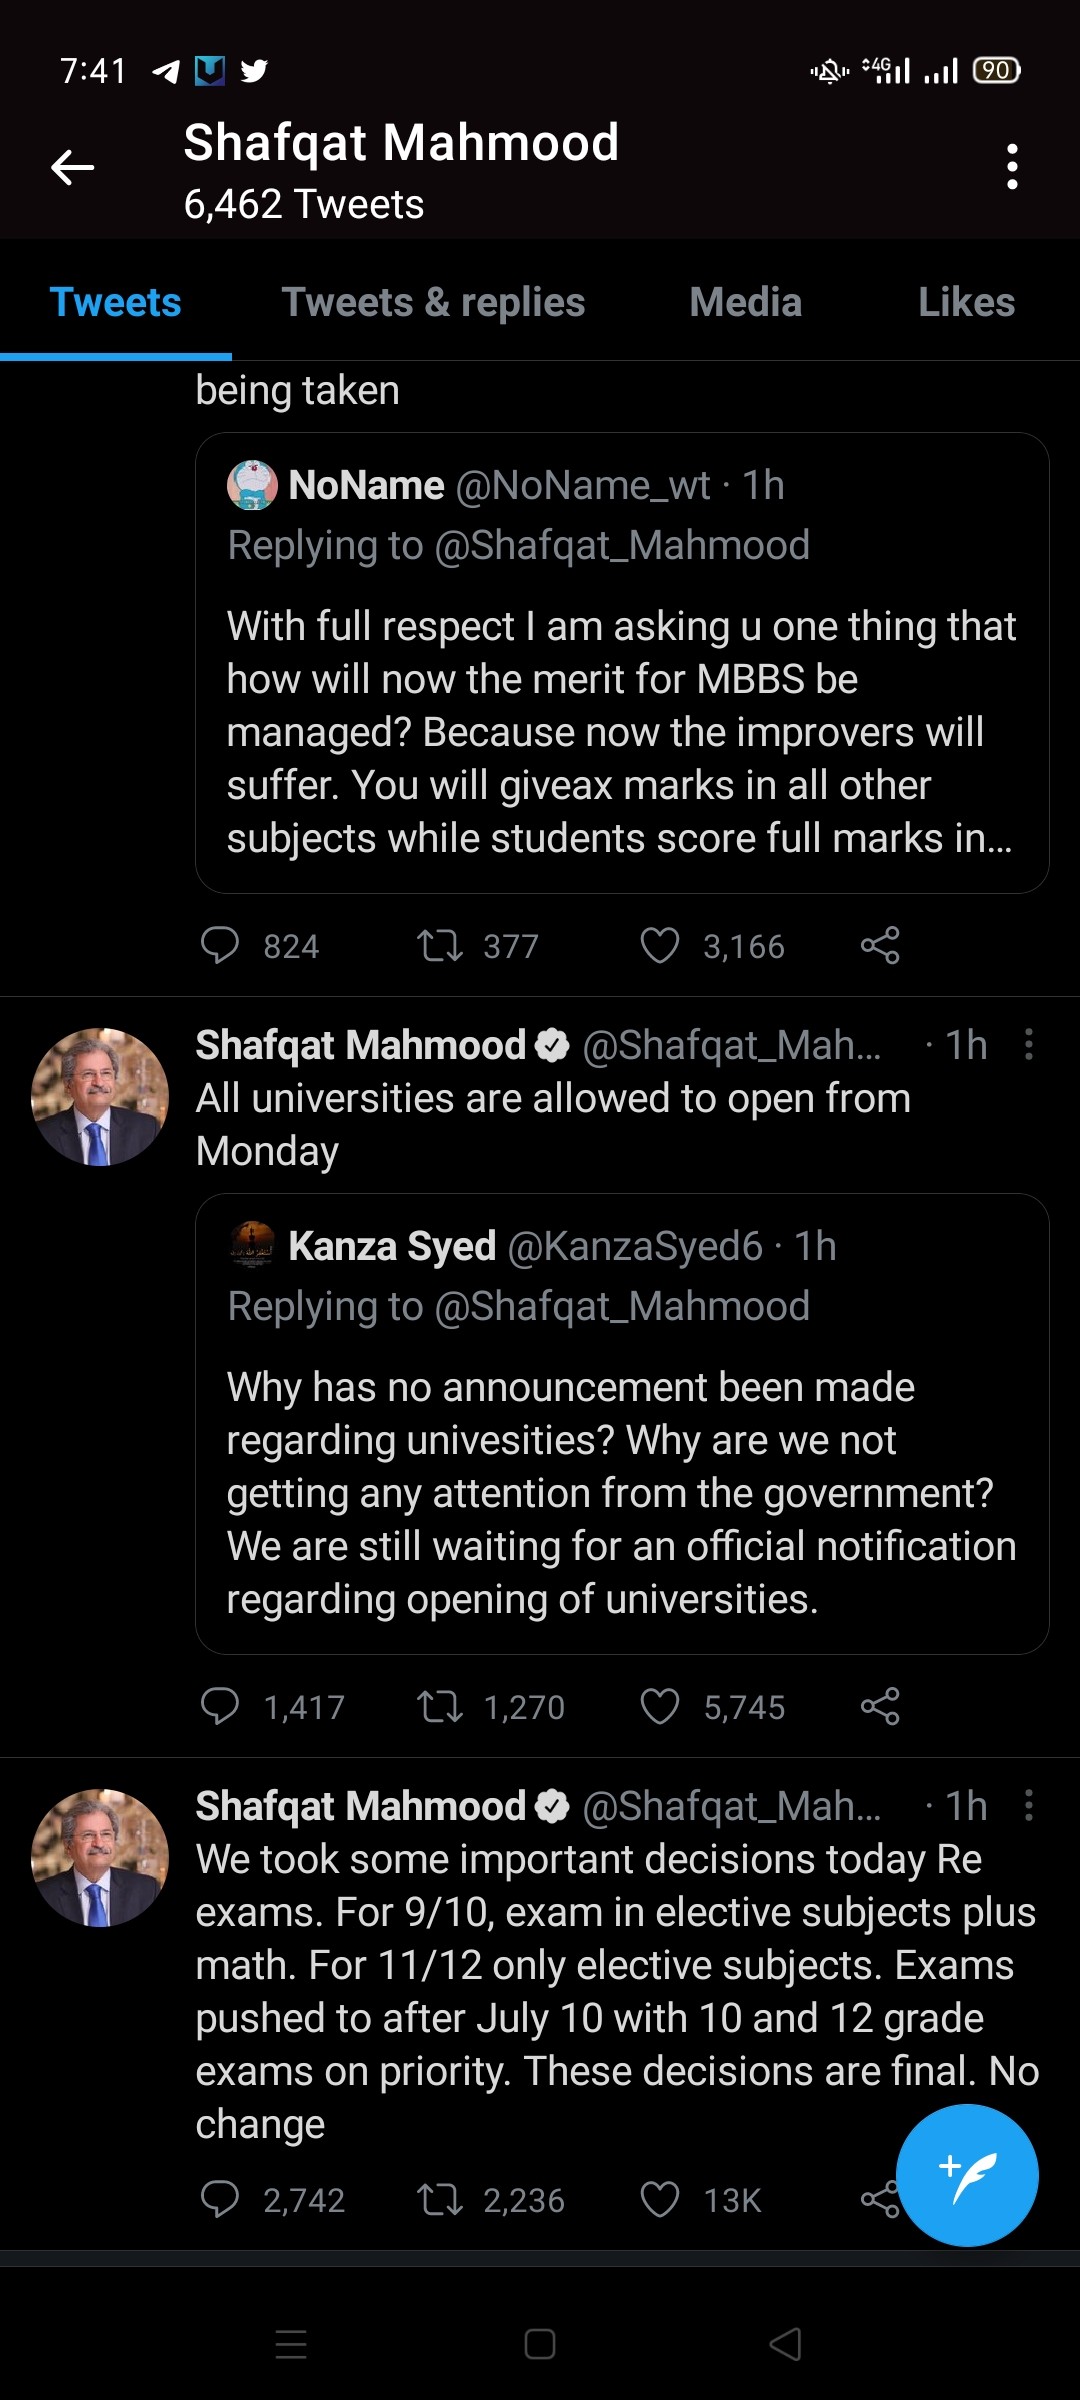
Task: Compose a new tweet with floating button
Action: [x=967, y=2175]
